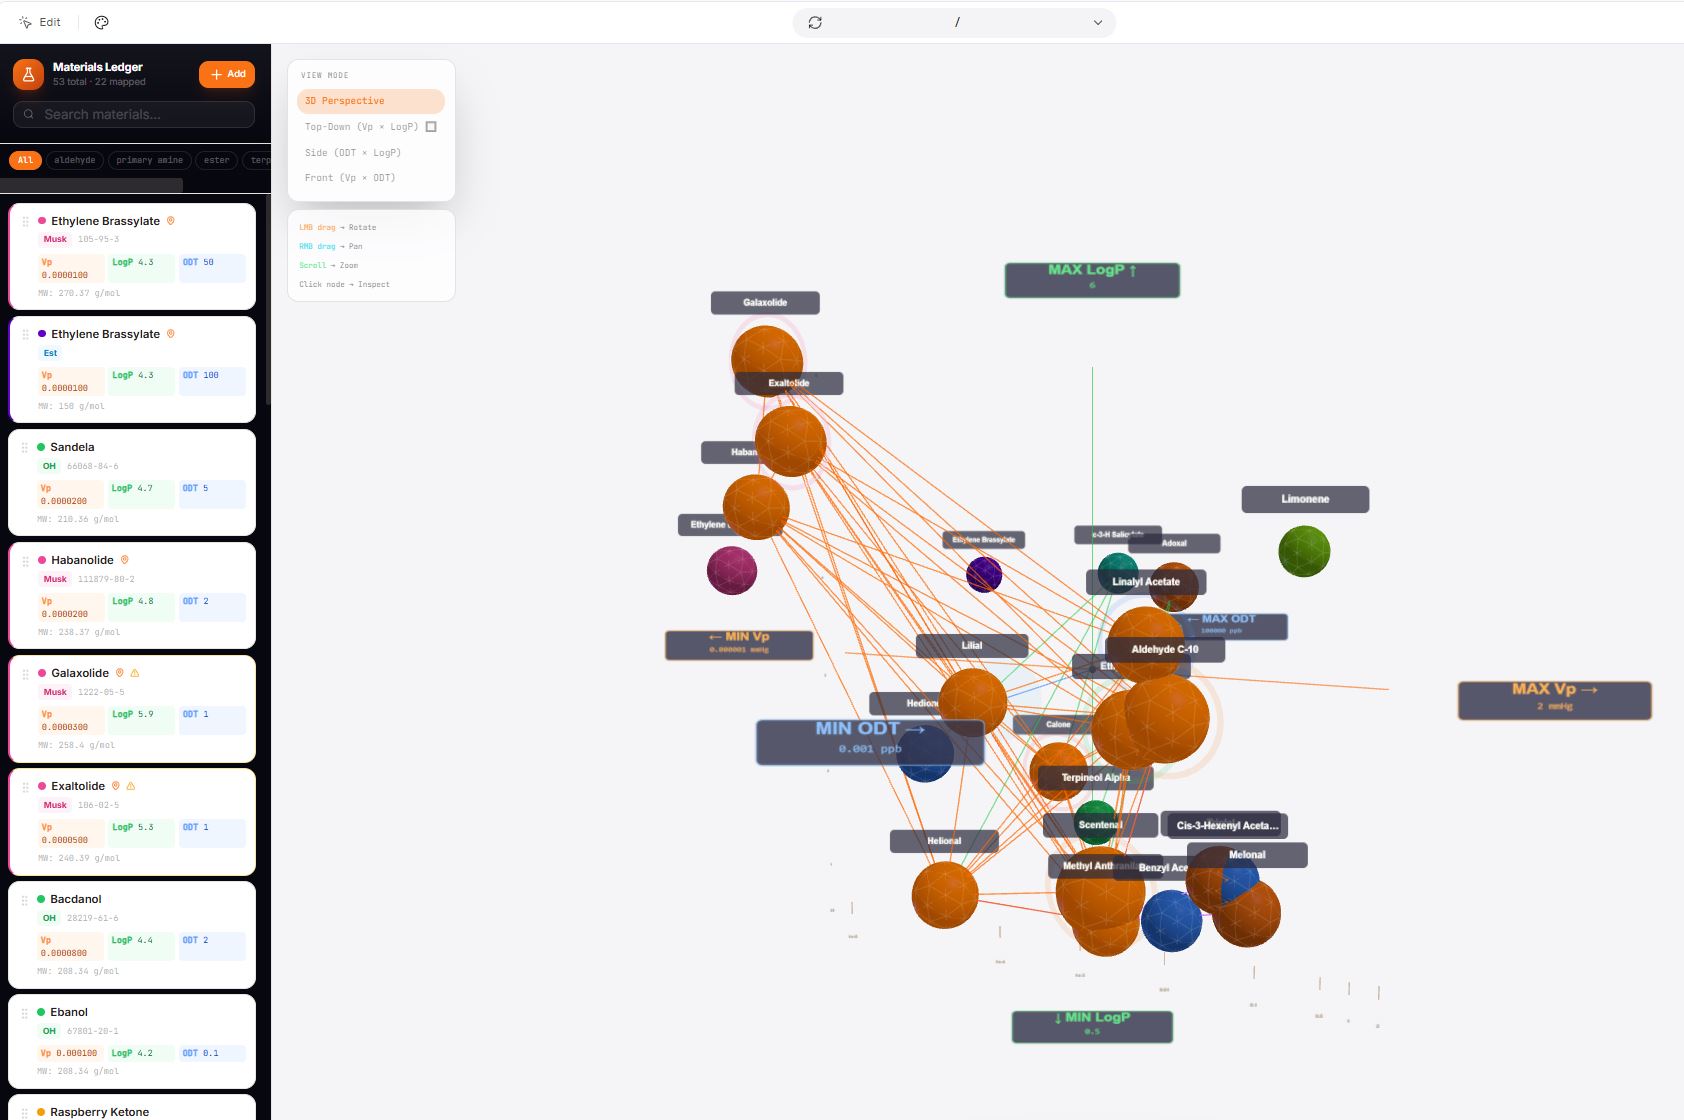The image size is (1684, 1120).
Task: Click the refresh icon in the top bar
Action: pyautogui.click(x=815, y=22)
